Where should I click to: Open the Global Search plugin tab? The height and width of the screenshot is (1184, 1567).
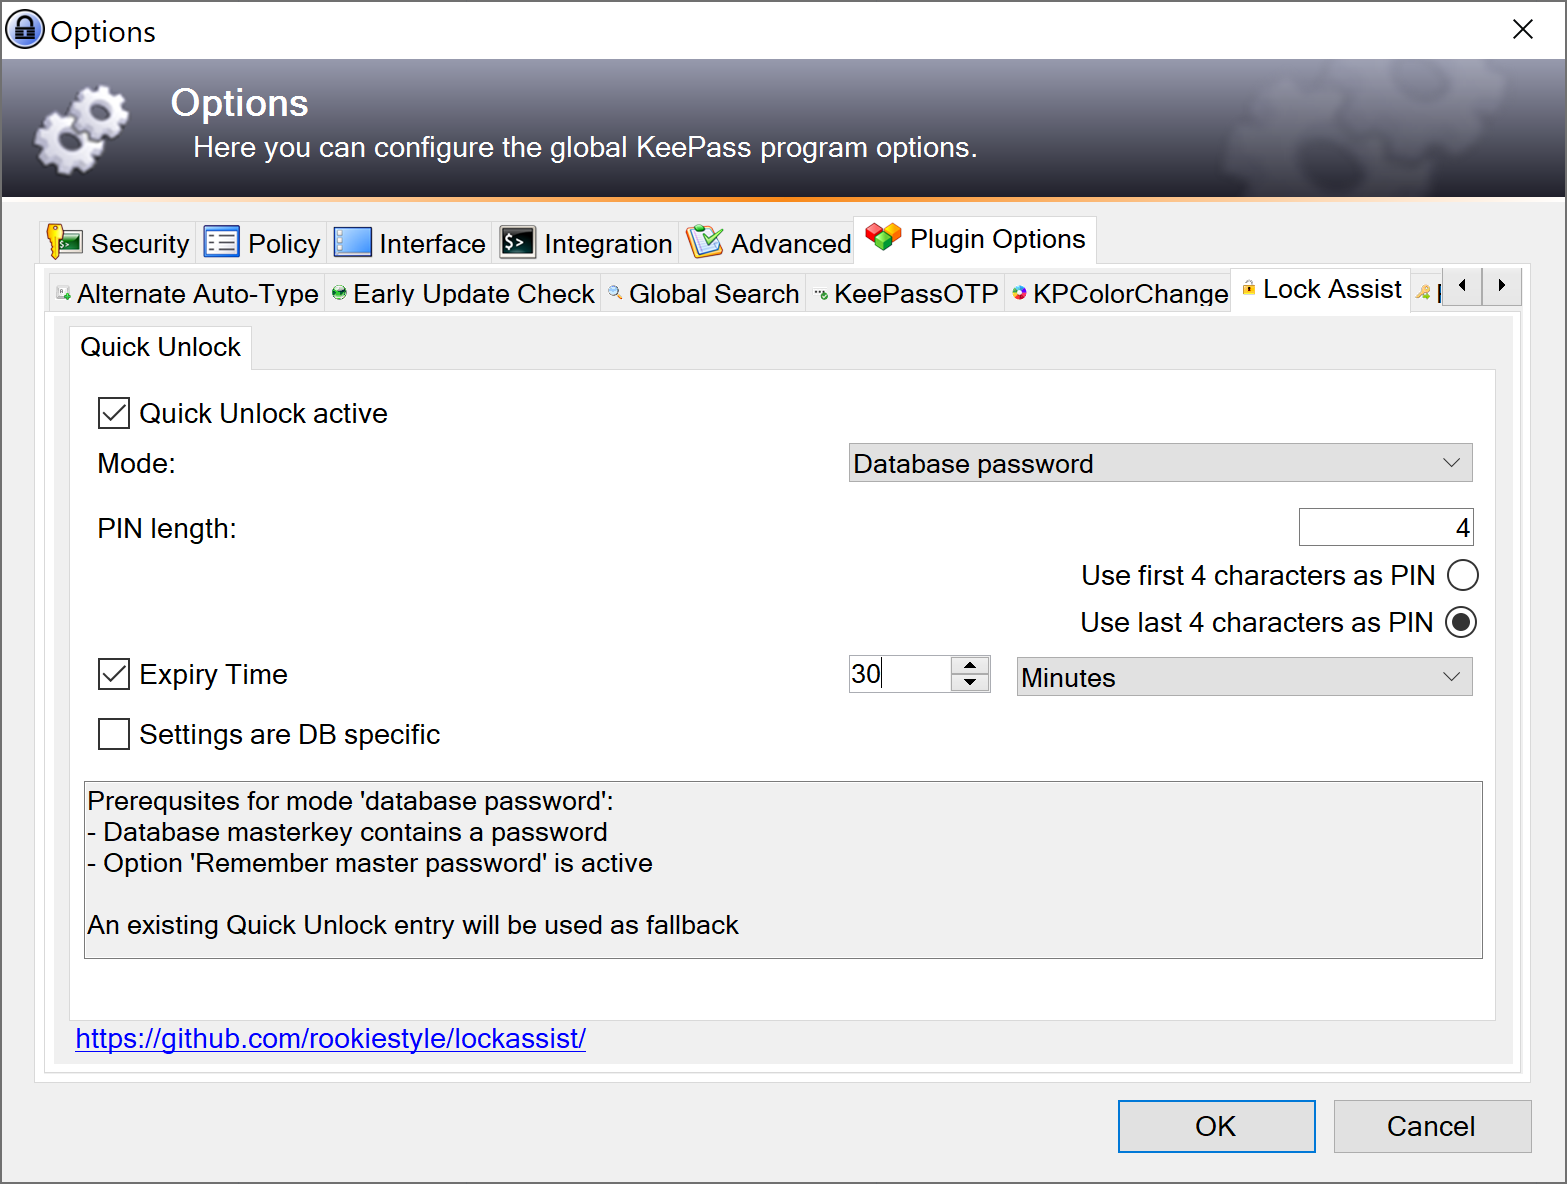click(x=703, y=293)
